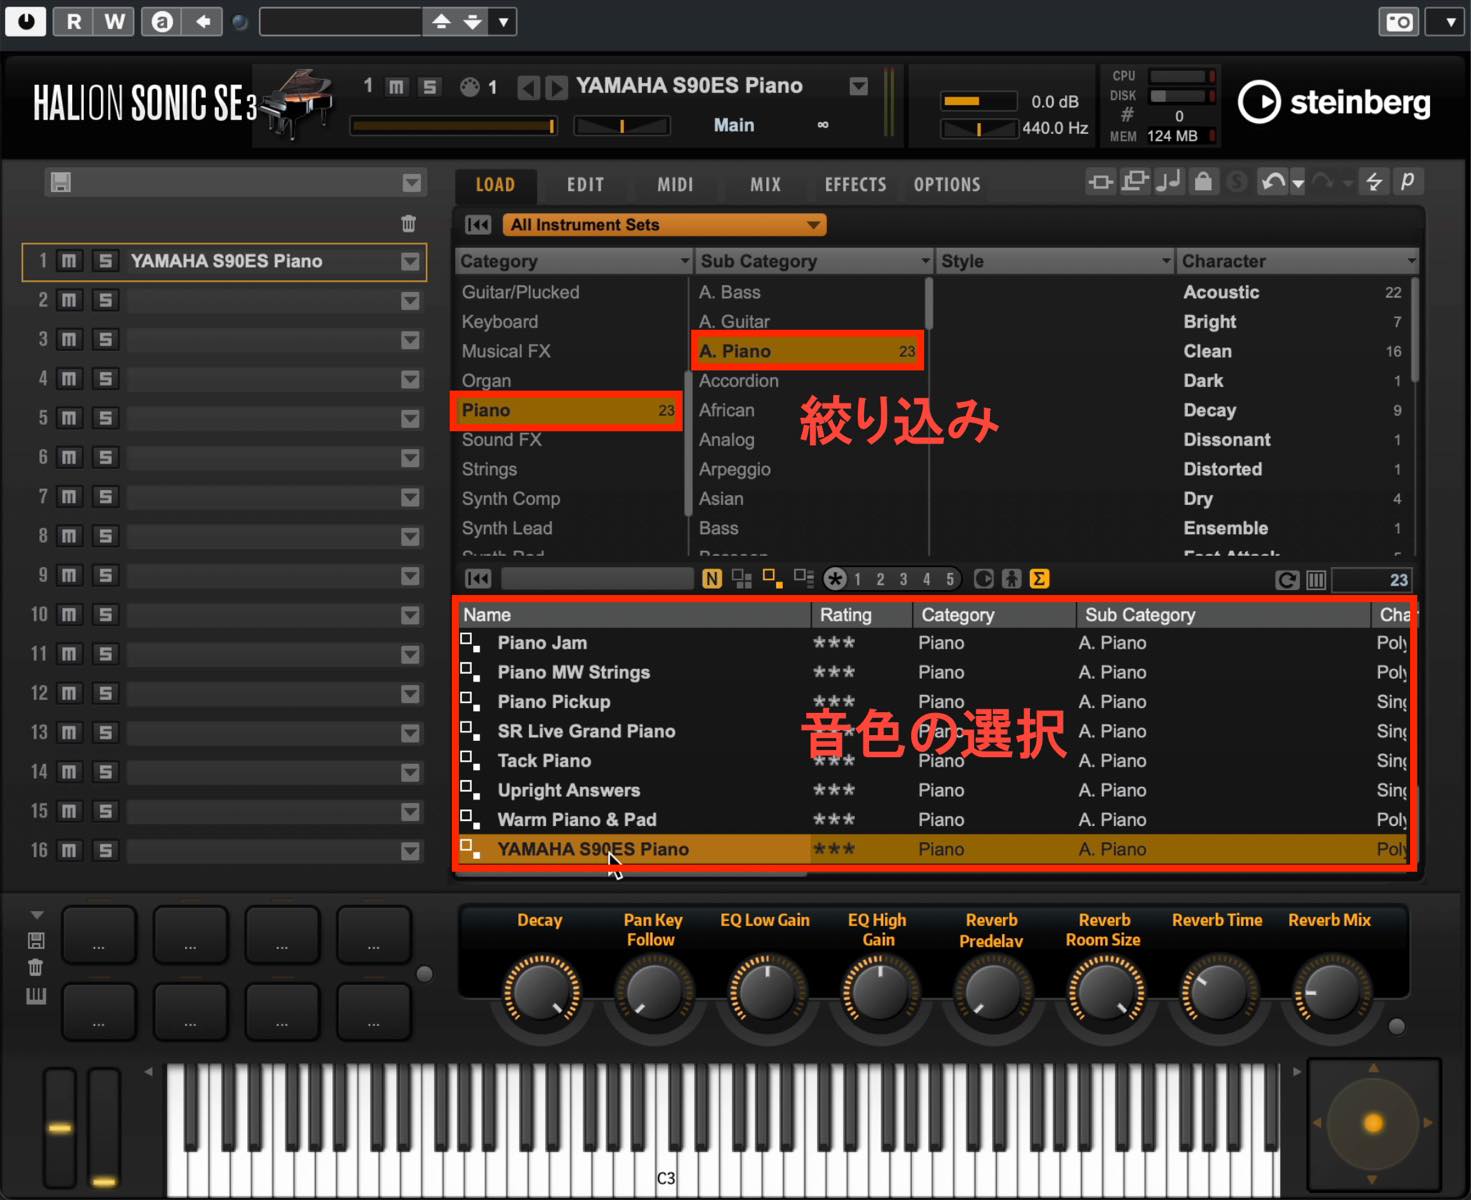
Task: Open the Character column header dropdown
Action: pyautogui.click(x=1411, y=261)
